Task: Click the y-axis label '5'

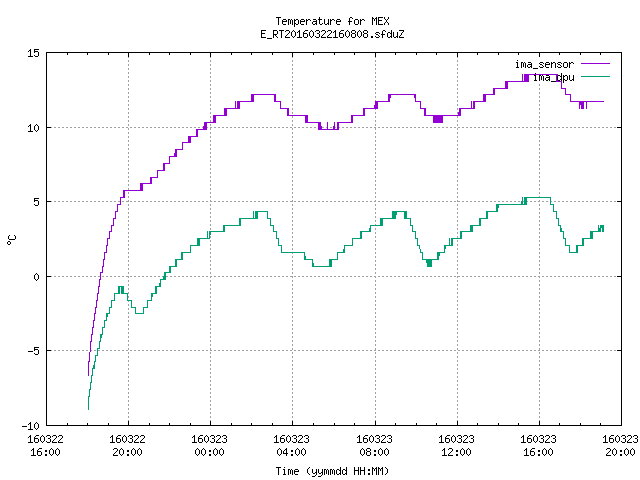Action: (36, 202)
